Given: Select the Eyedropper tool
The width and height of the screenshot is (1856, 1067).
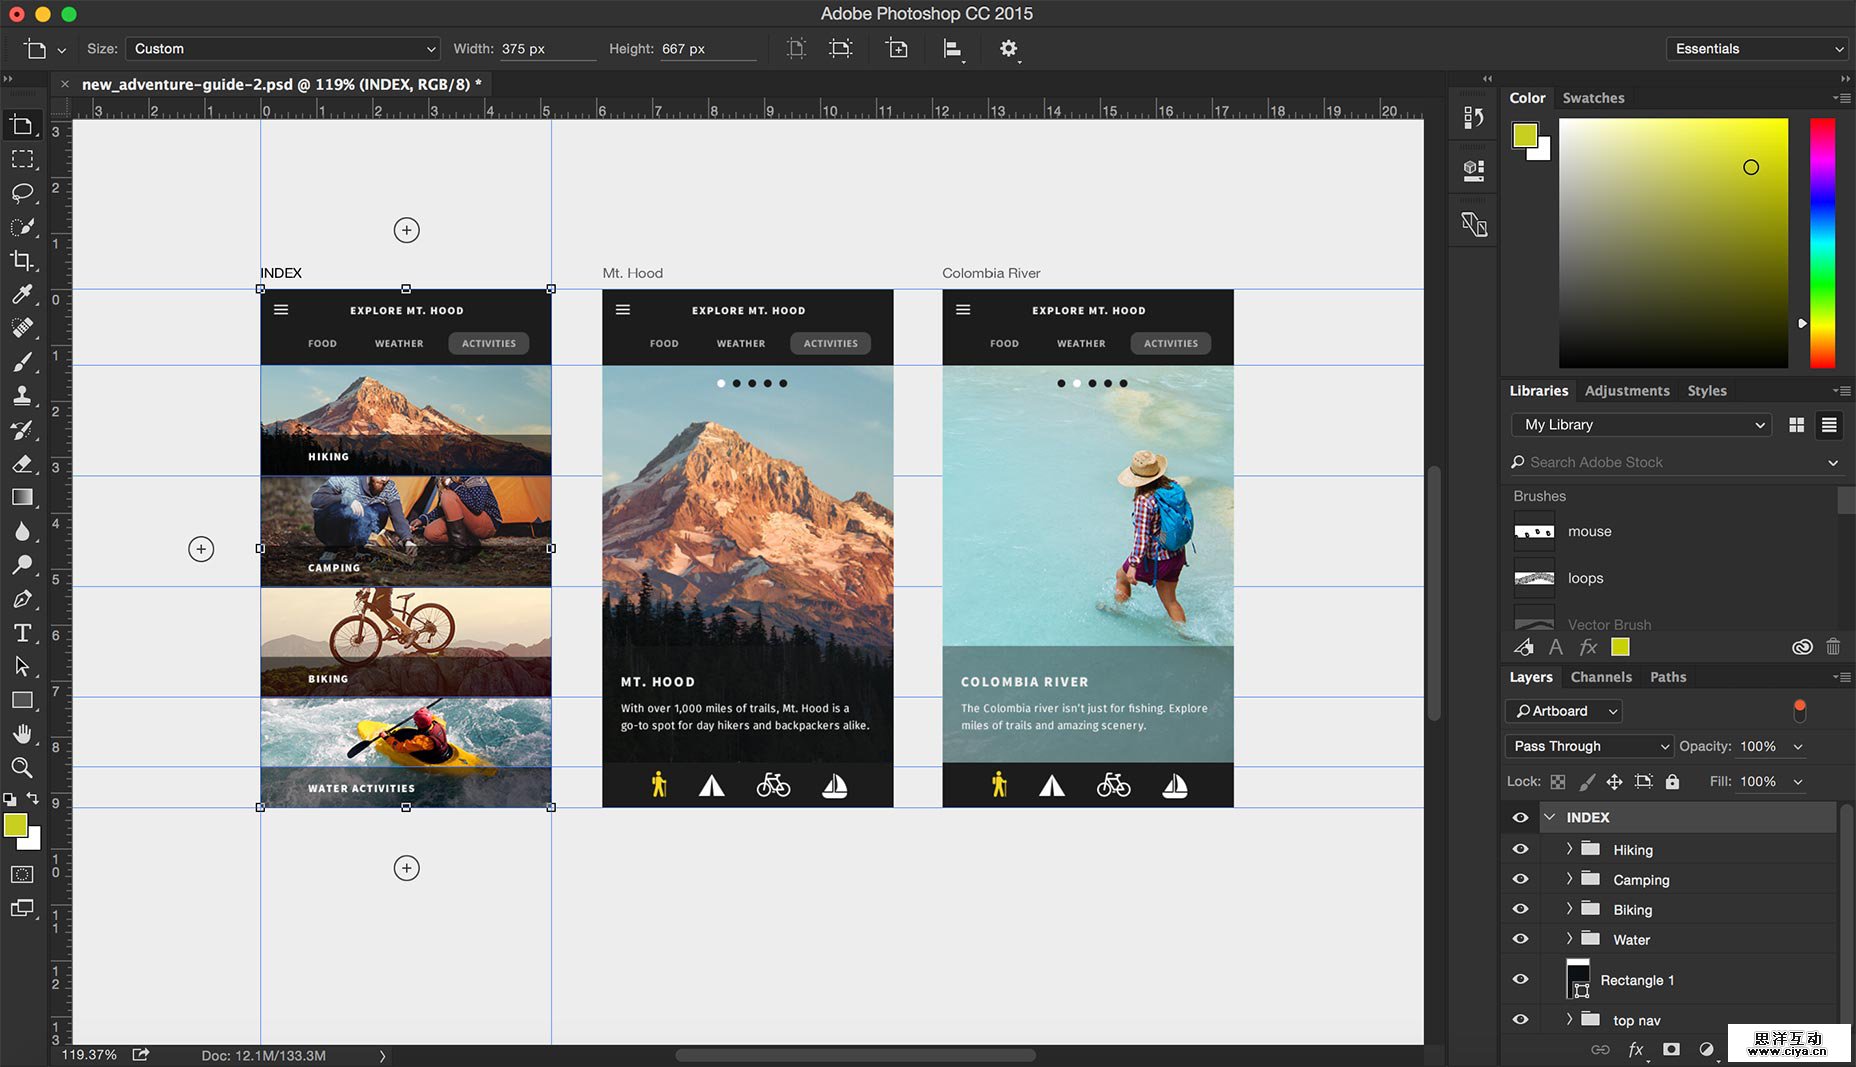Looking at the screenshot, I should (23, 294).
